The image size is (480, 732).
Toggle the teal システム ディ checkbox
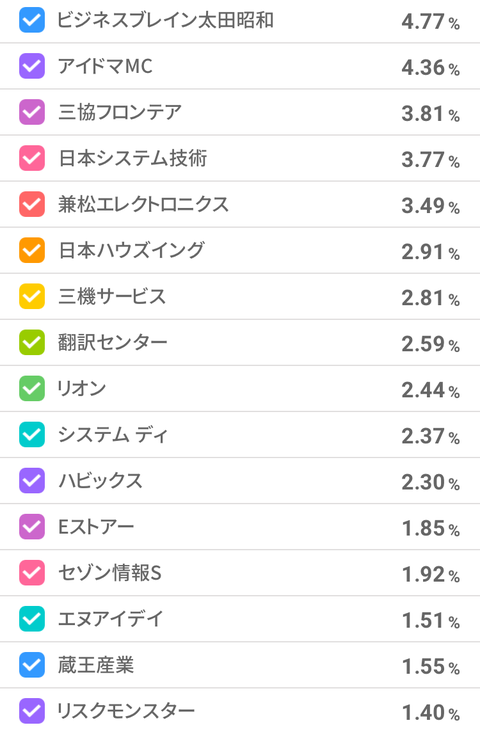(x=32, y=435)
